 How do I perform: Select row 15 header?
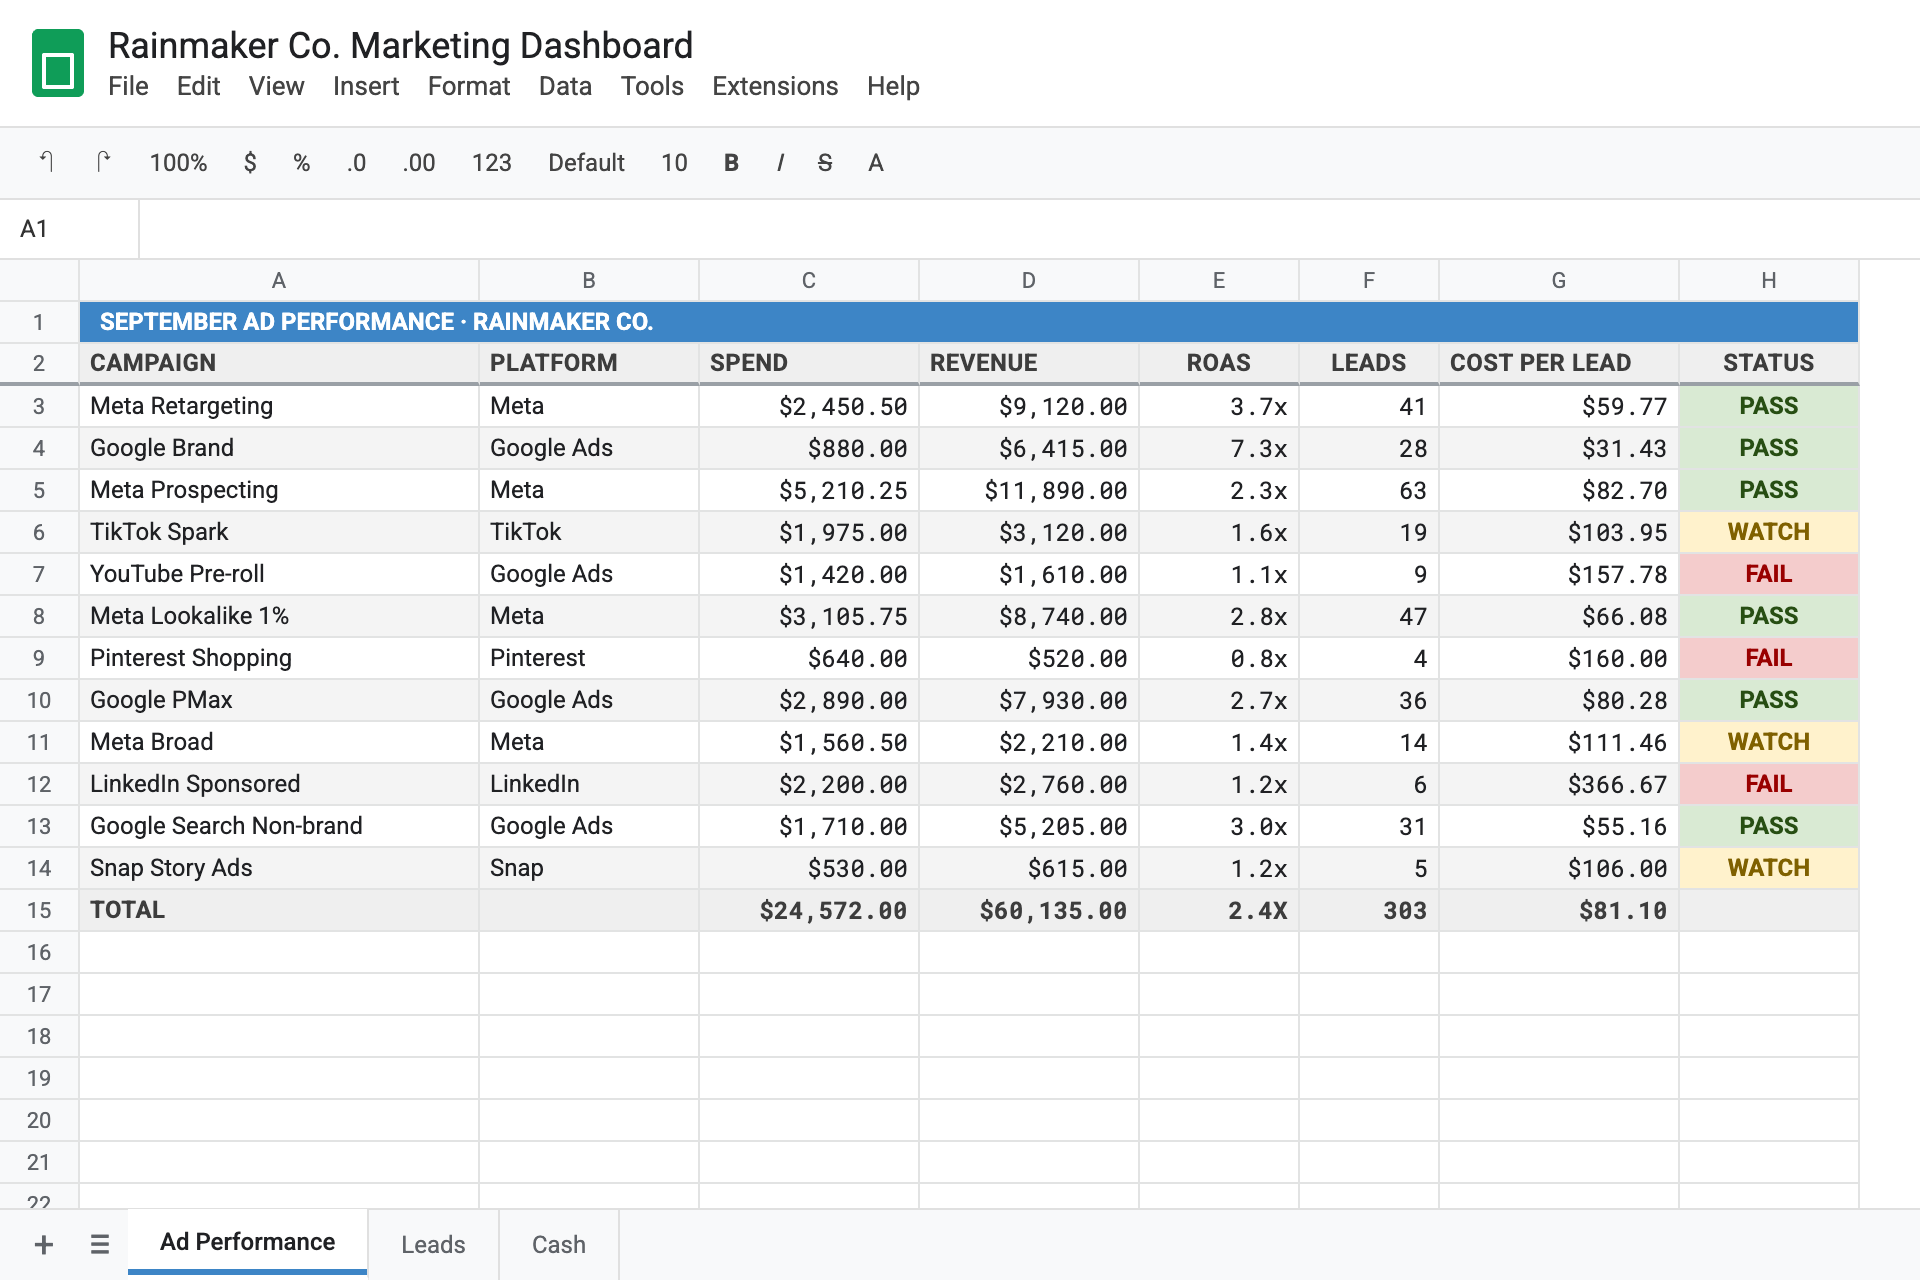pos(39,910)
